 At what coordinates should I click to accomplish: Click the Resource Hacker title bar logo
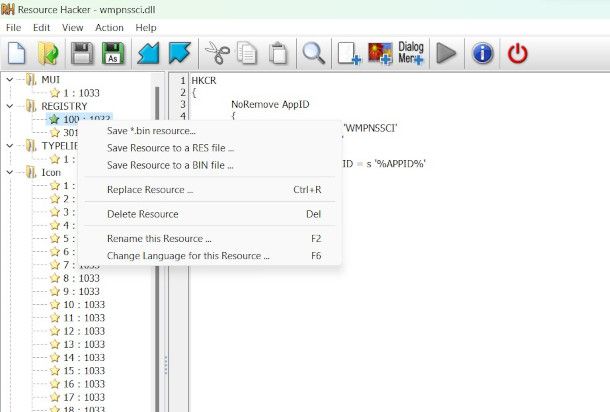[x=8, y=9]
